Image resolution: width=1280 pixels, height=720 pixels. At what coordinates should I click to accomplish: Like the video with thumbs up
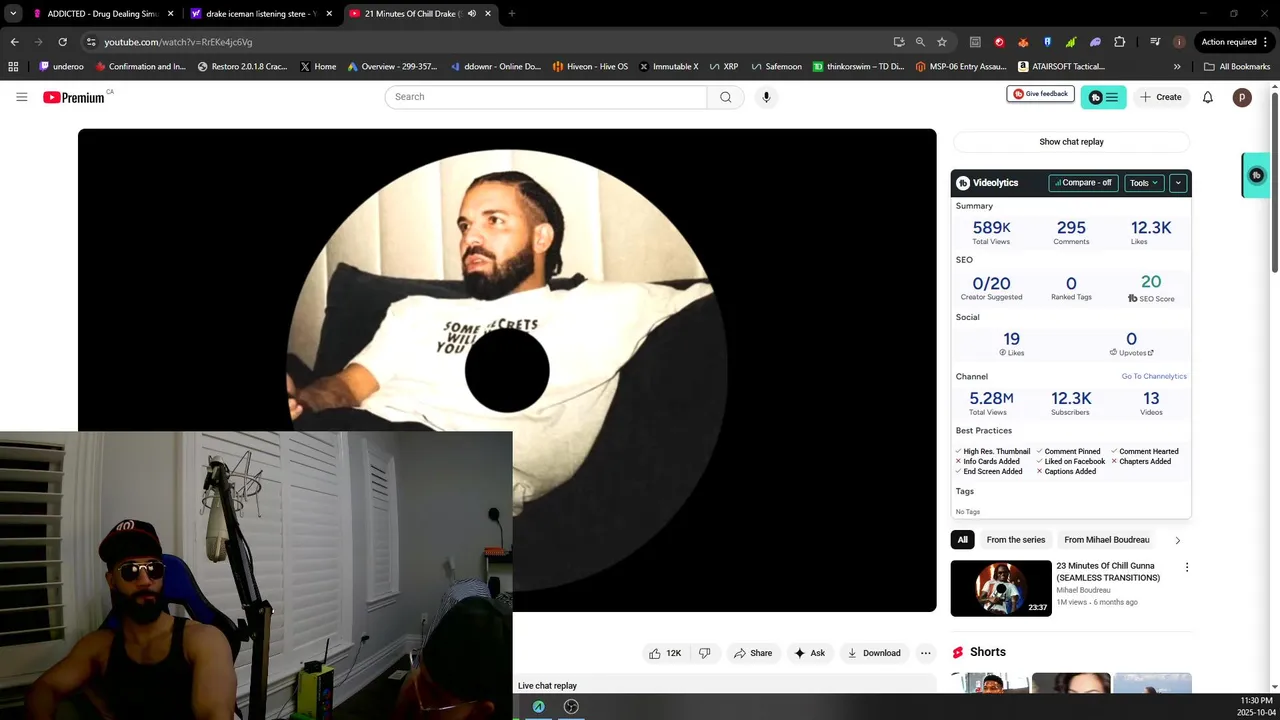(665, 653)
